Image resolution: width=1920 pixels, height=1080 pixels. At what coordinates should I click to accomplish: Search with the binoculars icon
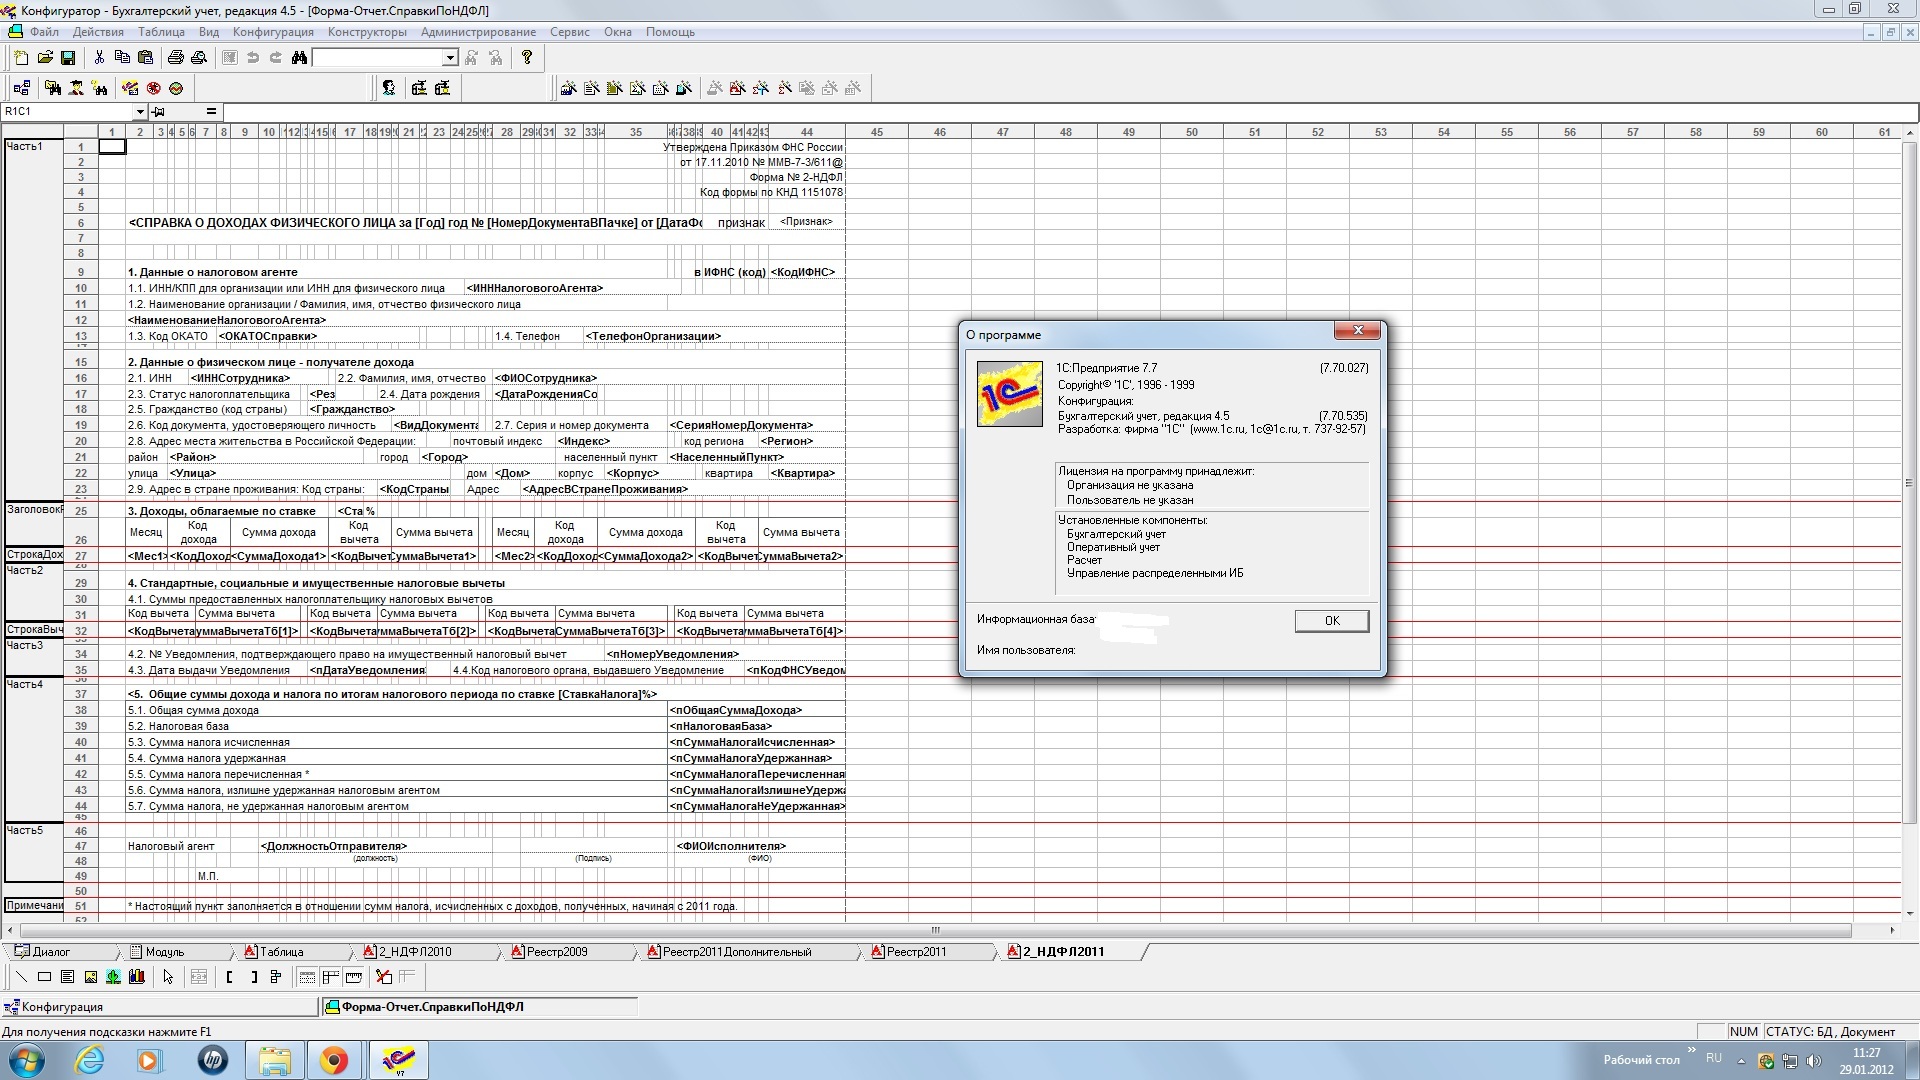pos(299,58)
